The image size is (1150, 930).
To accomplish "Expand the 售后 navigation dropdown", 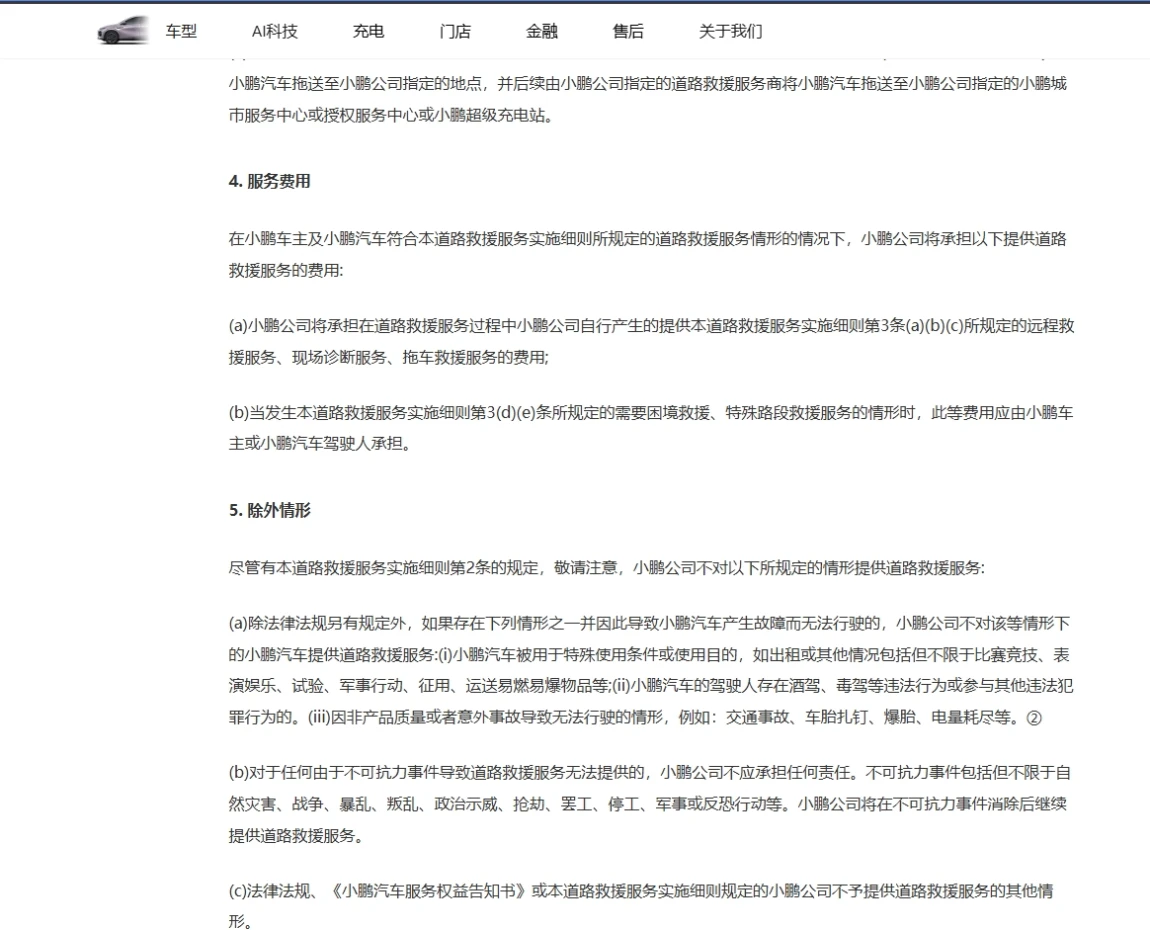I will [628, 31].
